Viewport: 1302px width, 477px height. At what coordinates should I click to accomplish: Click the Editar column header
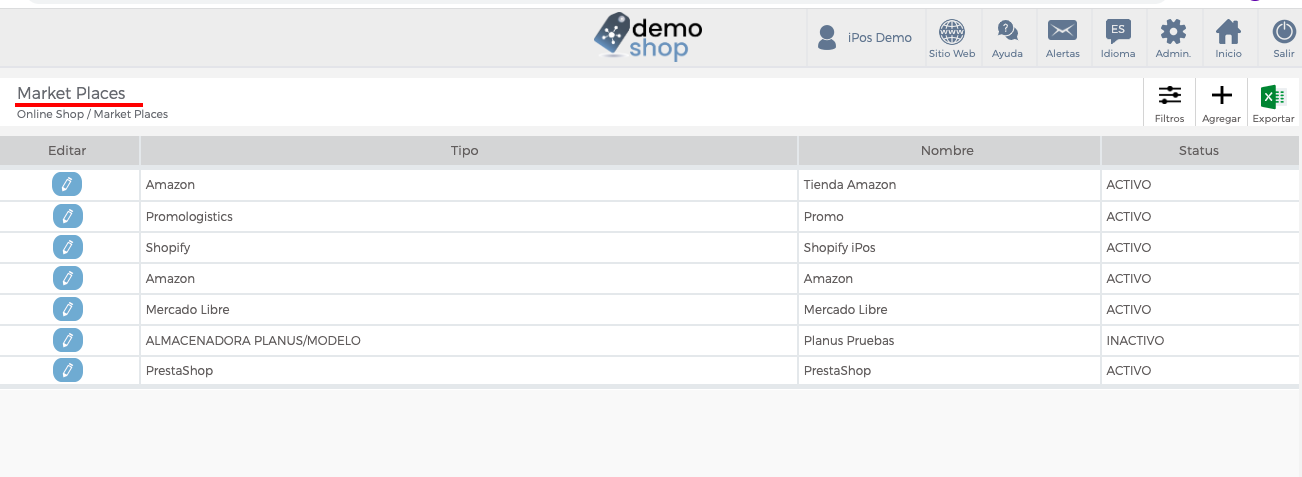click(69, 151)
